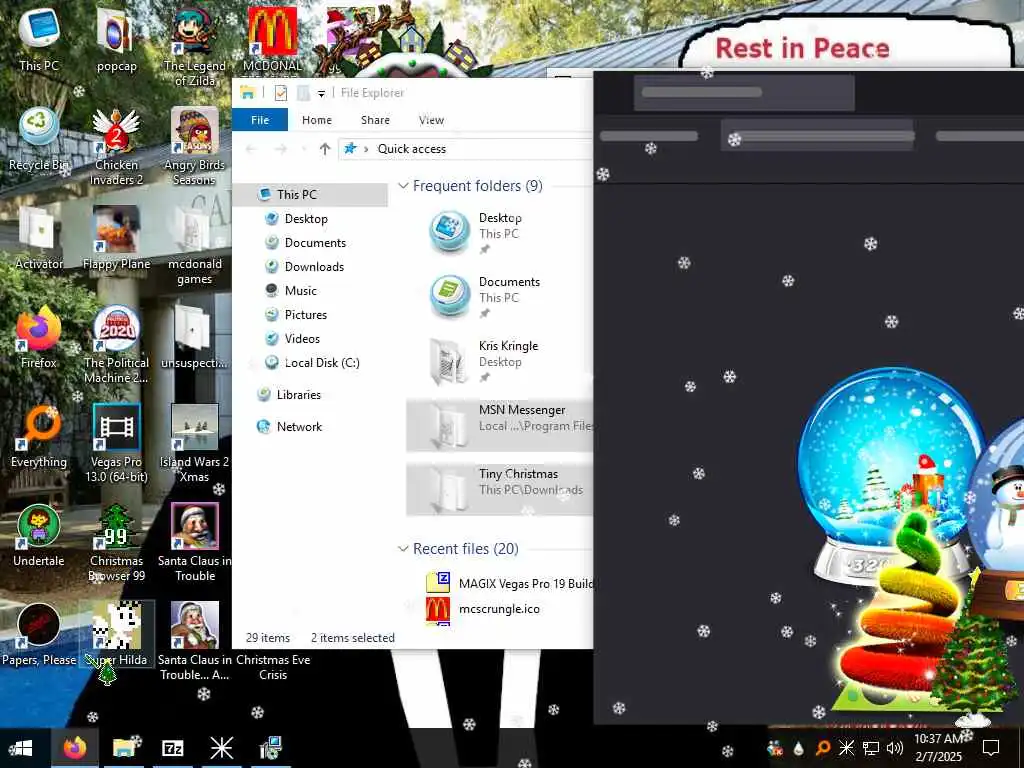Select the Tiny Christmas frequent folder
This screenshot has width=1024, height=768.
[500, 489]
